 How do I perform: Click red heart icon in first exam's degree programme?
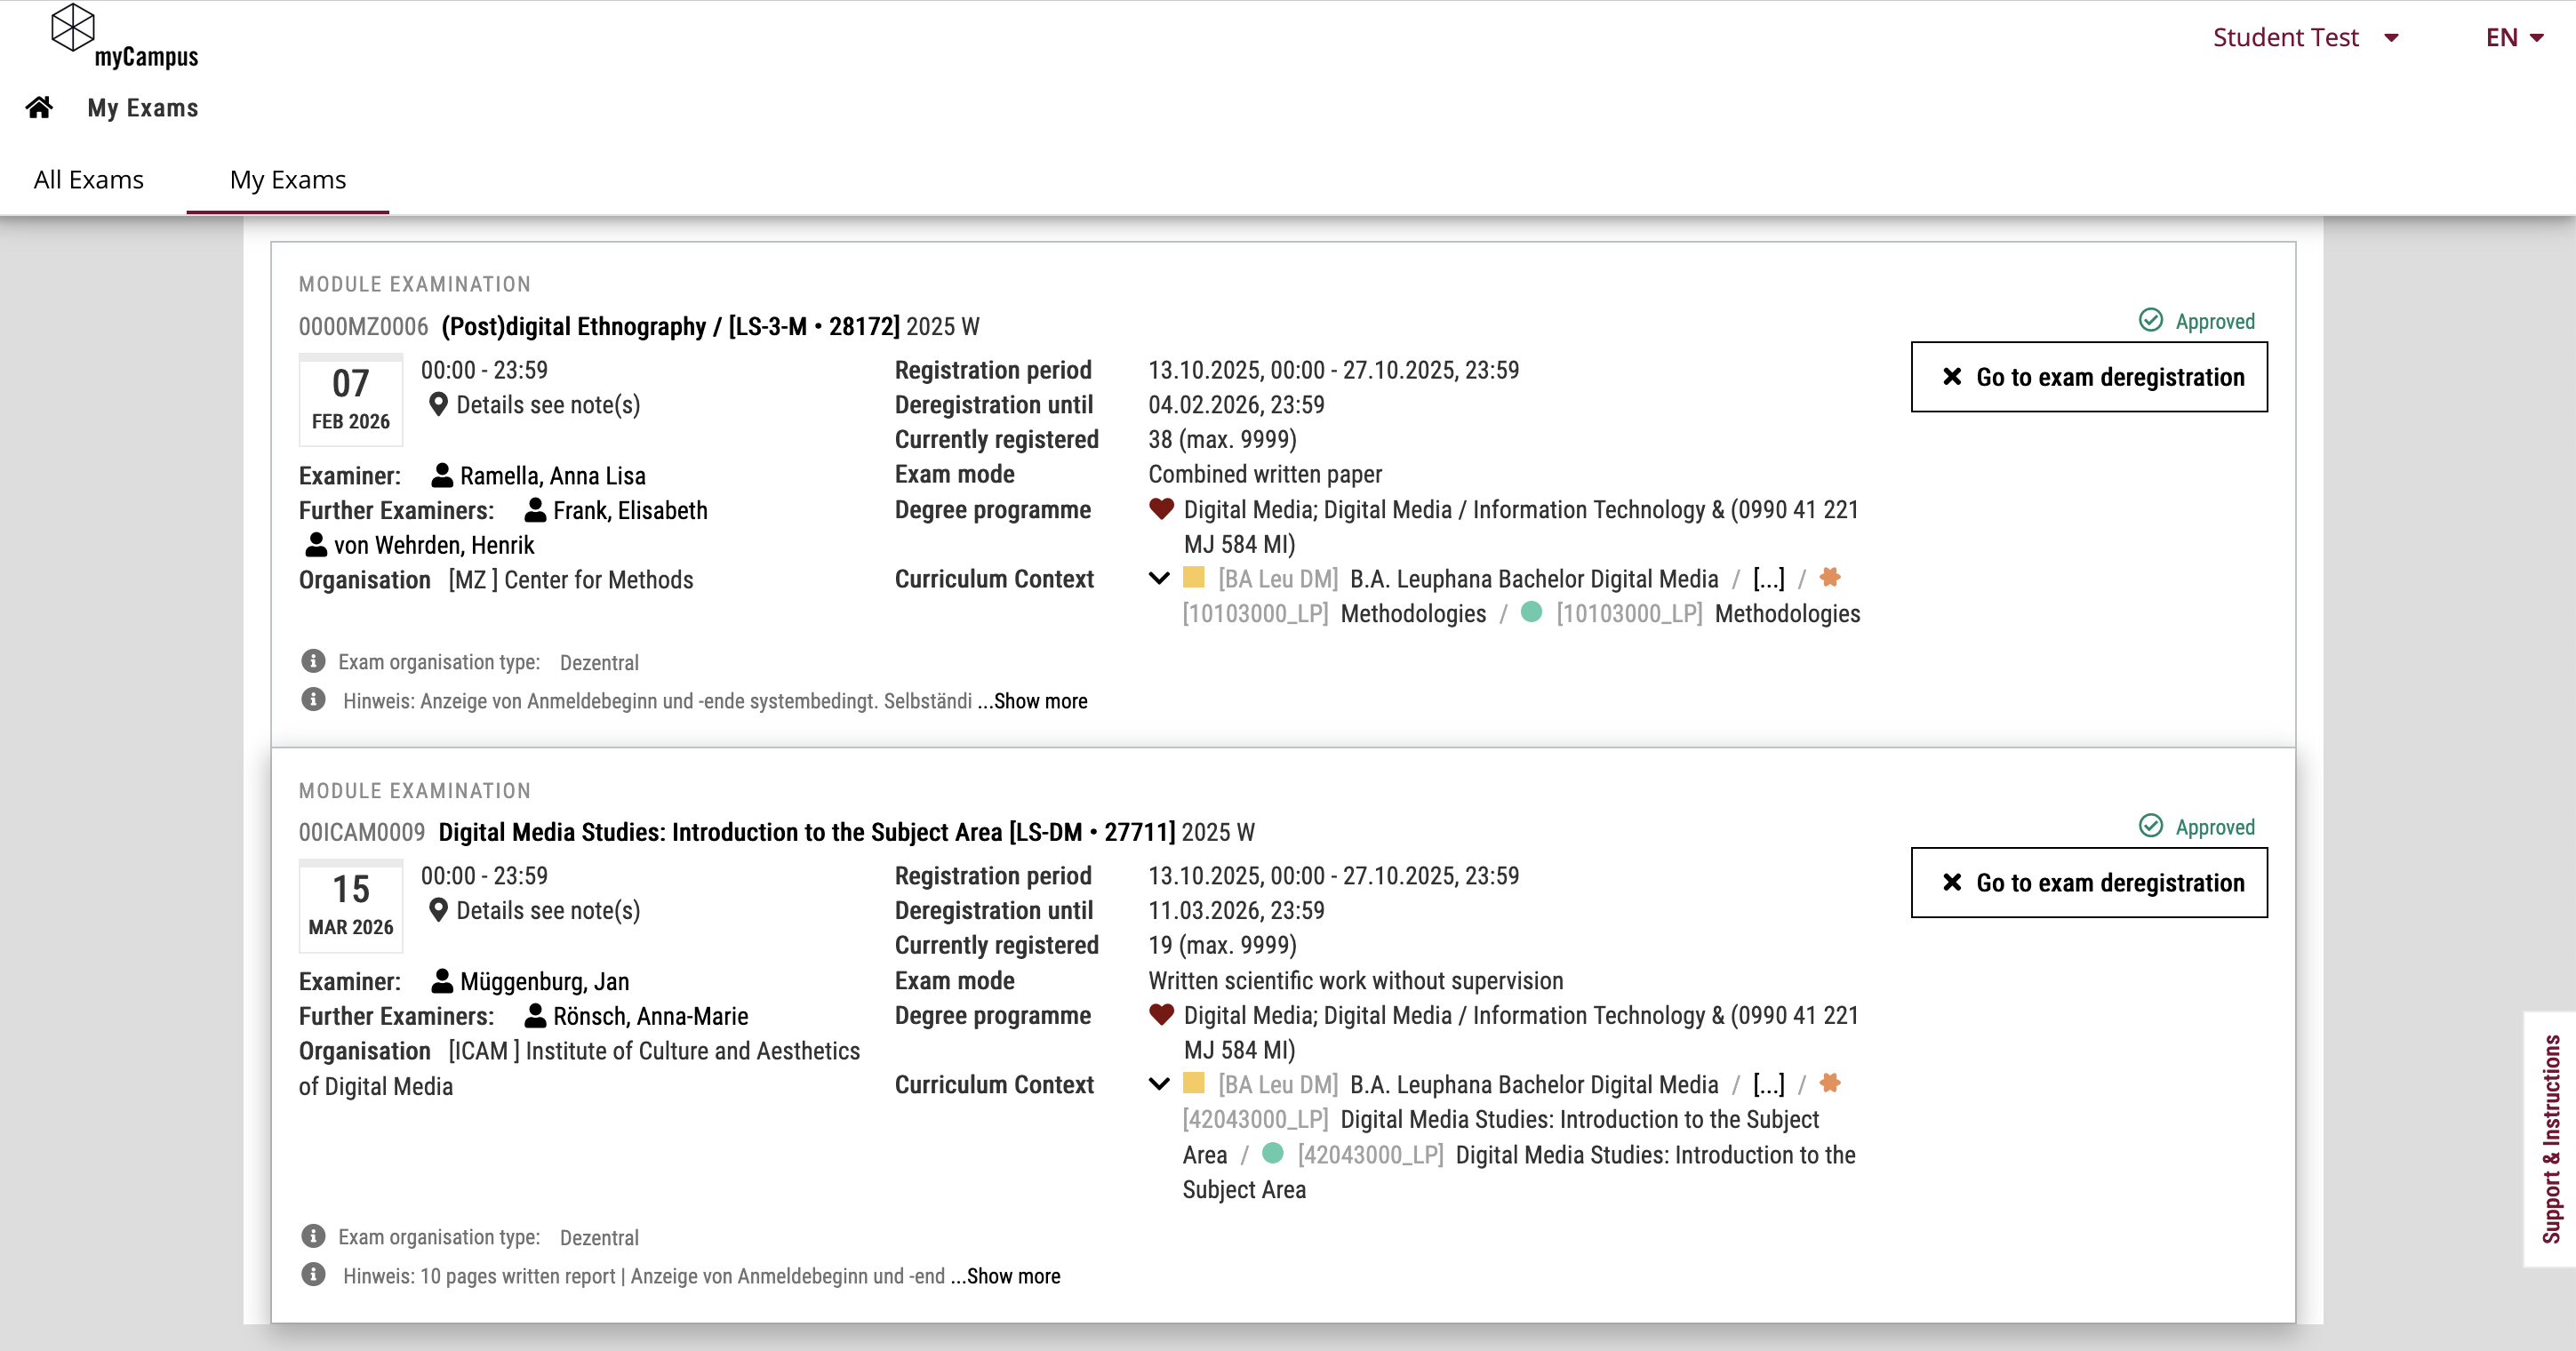[x=1161, y=509]
